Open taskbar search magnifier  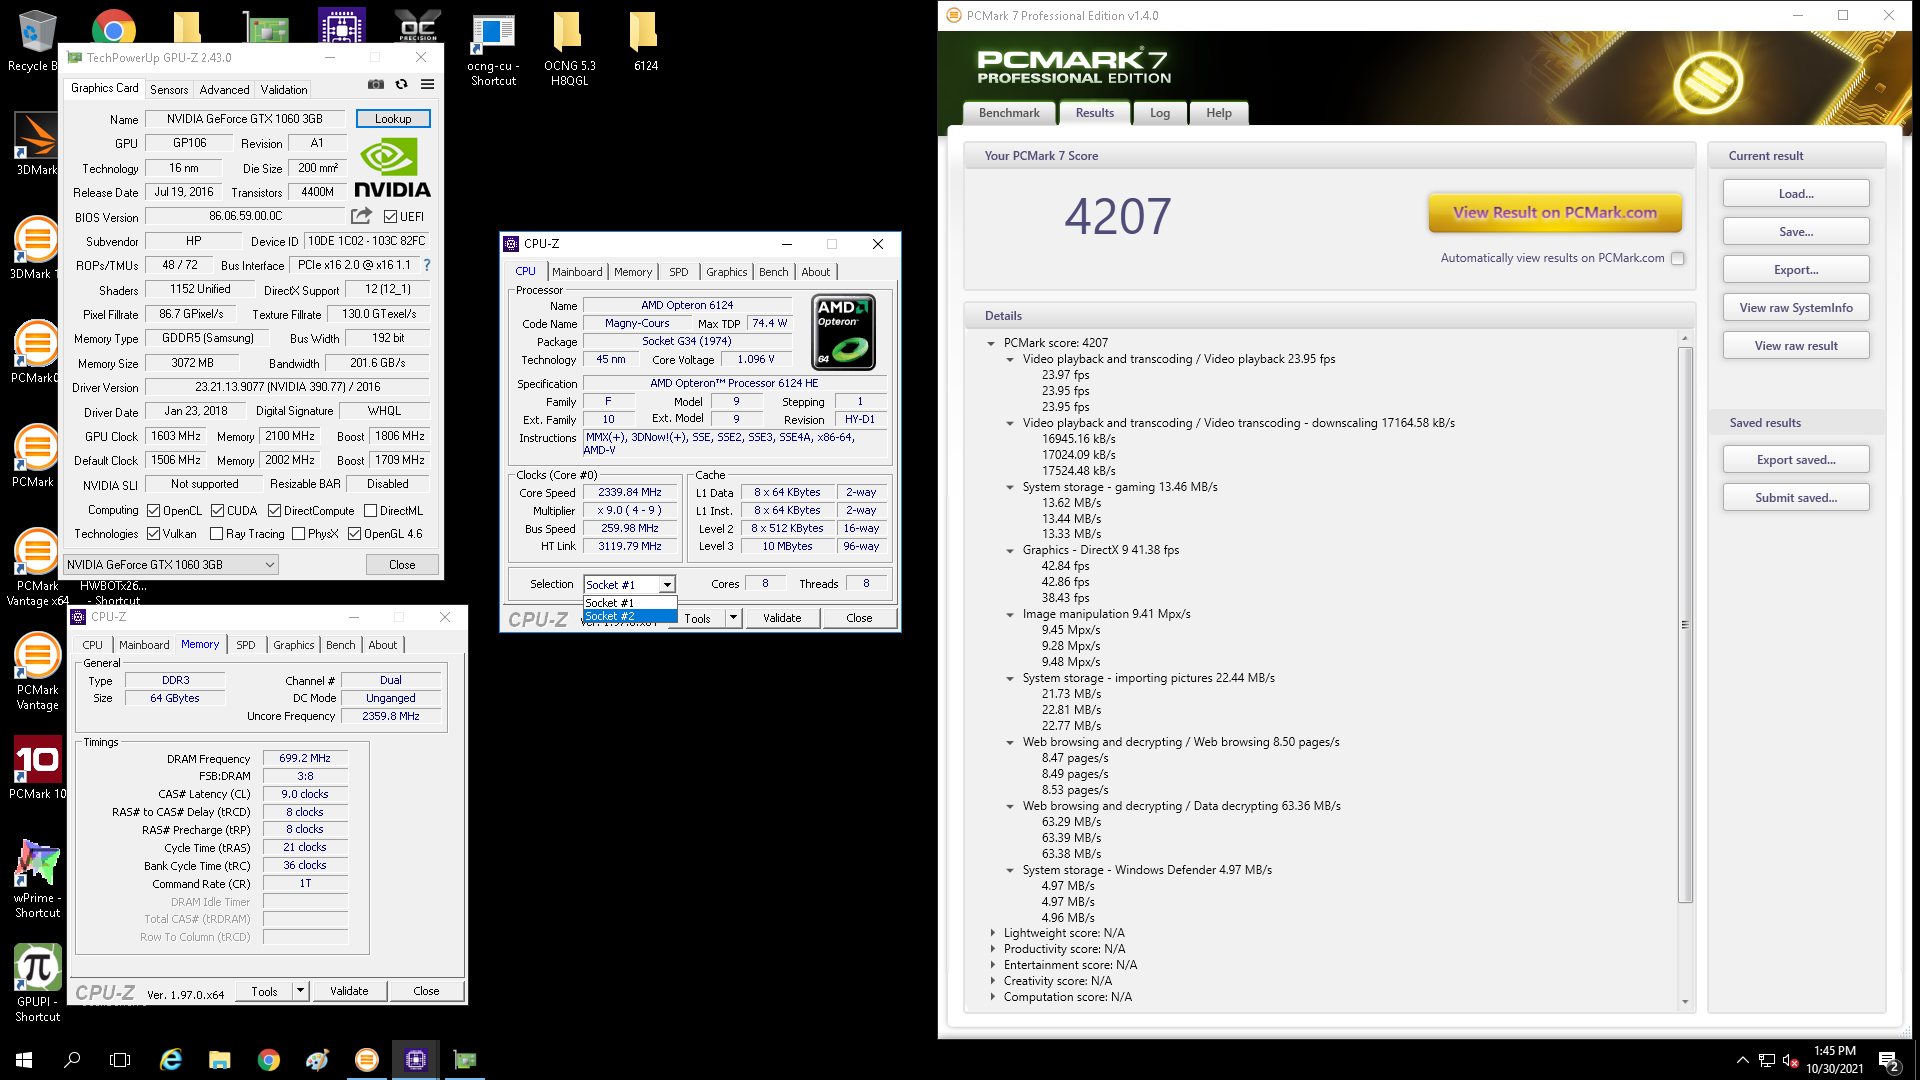click(x=72, y=1060)
